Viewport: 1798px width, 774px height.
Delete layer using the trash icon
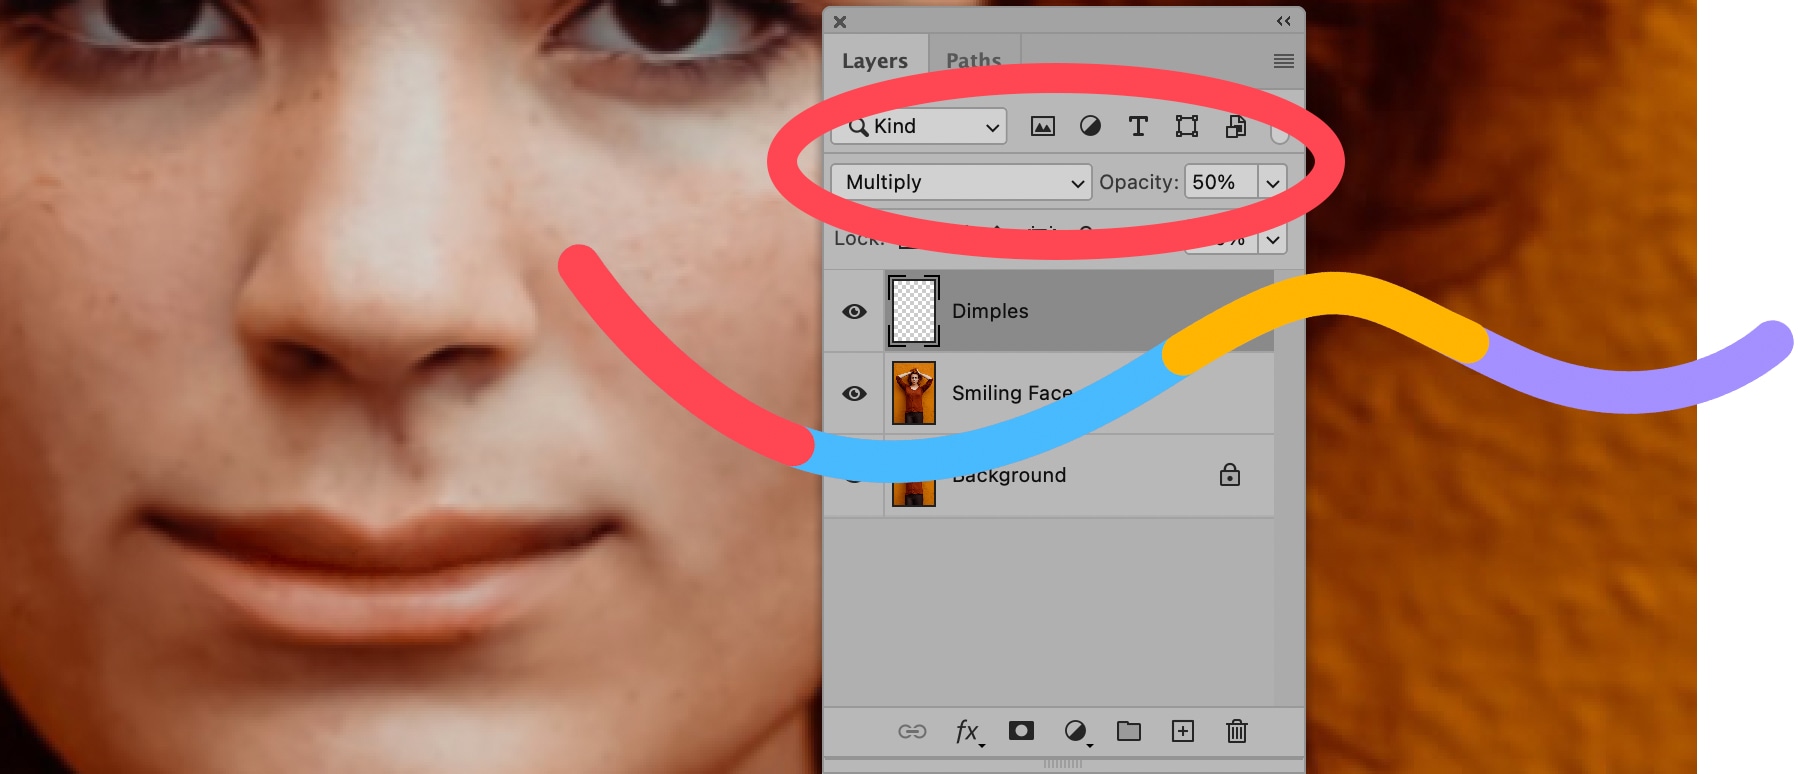pos(1237,731)
